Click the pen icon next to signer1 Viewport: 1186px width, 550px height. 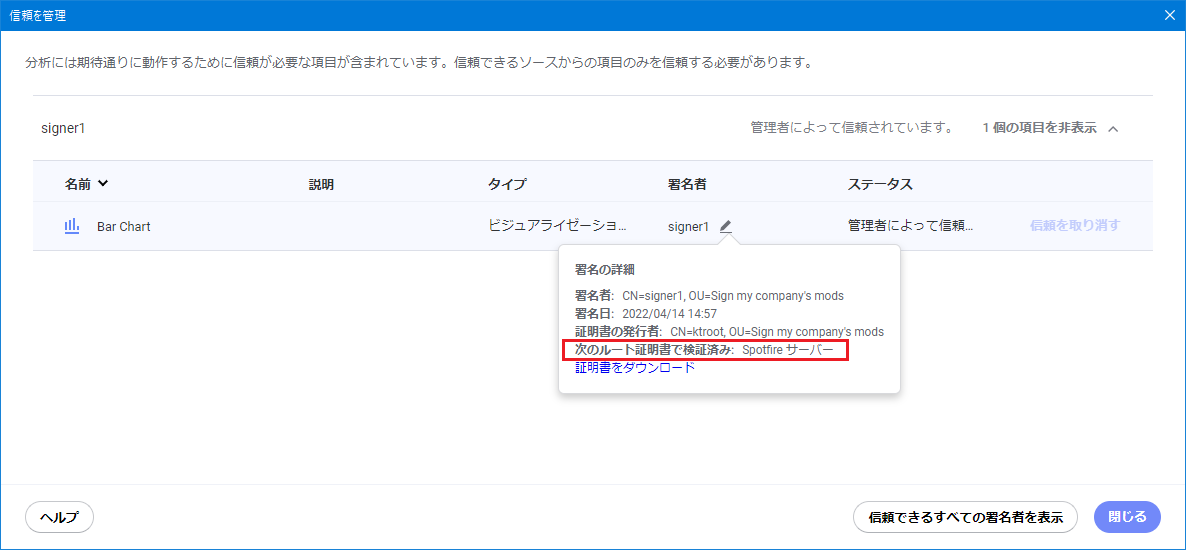tap(726, 225)
